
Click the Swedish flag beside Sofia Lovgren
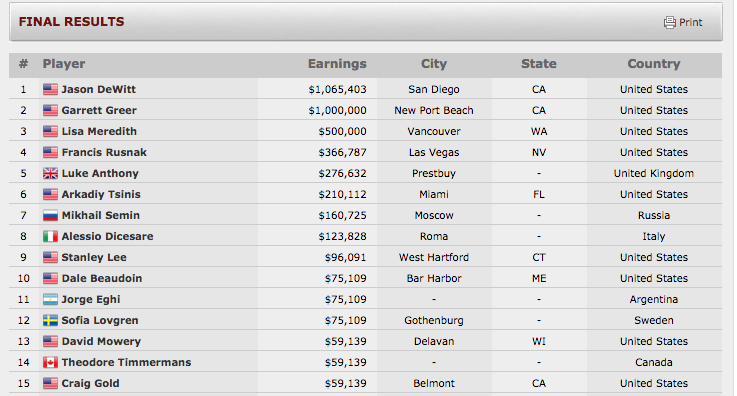(50, 320)
